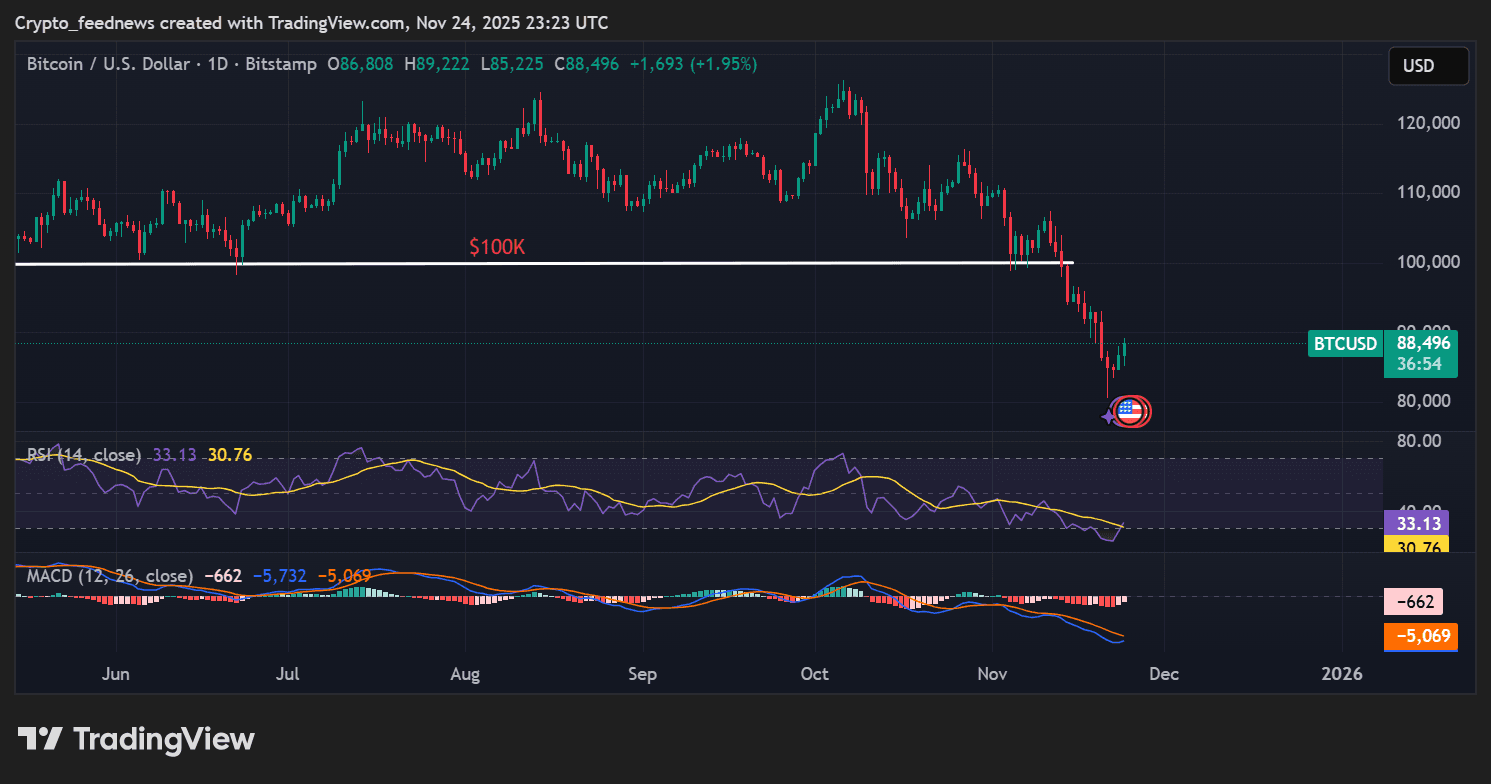Click the 2026 label on the time axis
This screenshot has width=1491, height=784.
(1342, 674)
